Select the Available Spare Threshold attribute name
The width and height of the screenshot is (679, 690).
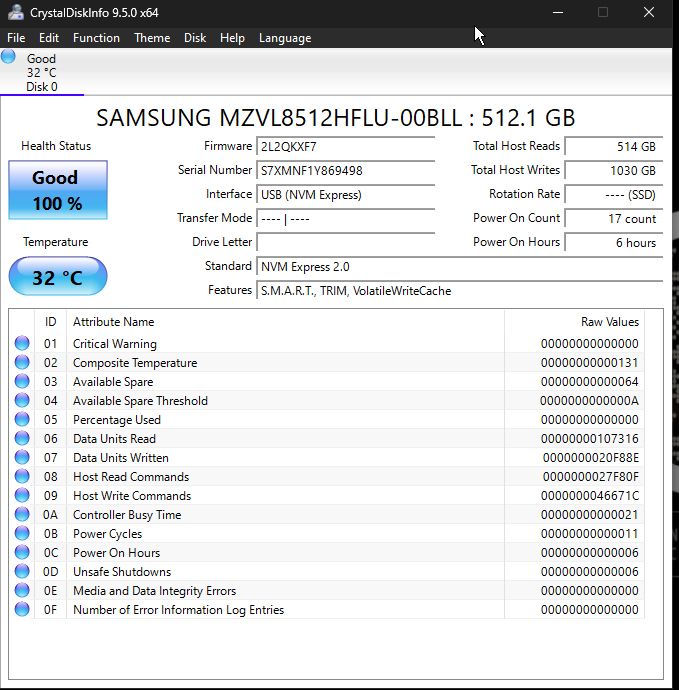pyautogui.click(x=140, y=400)
